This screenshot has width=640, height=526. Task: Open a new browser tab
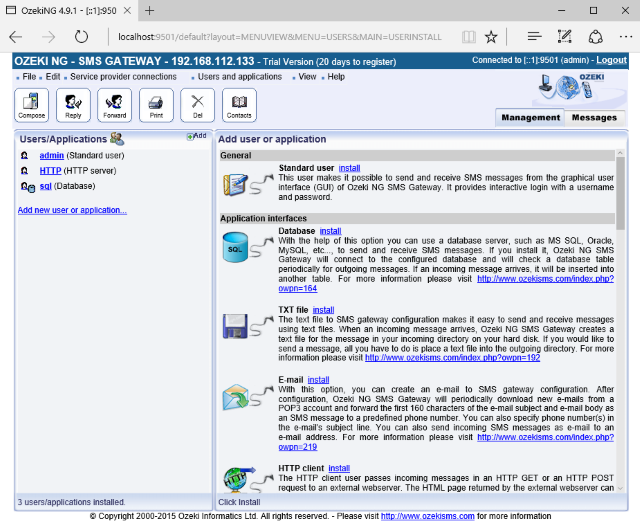point(149,11)
